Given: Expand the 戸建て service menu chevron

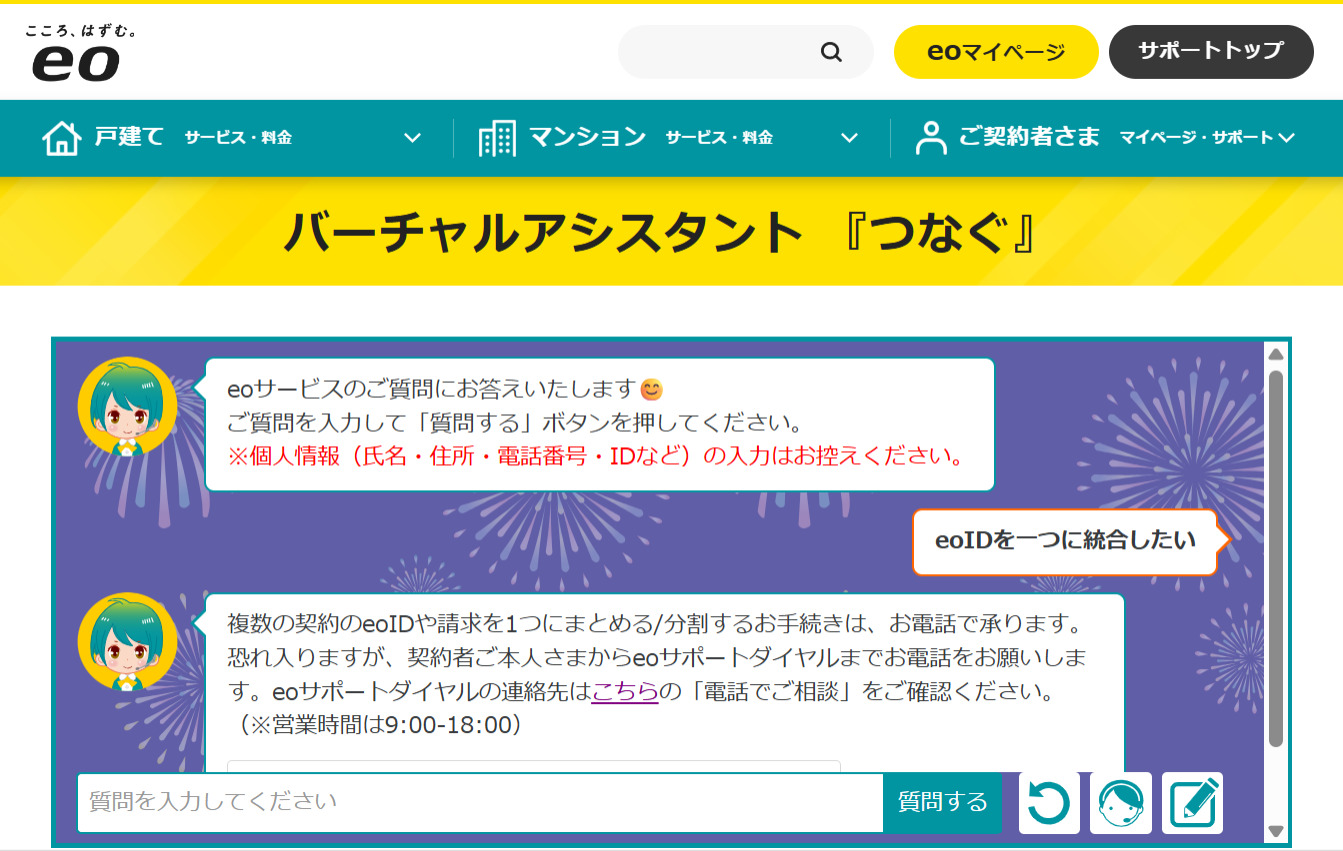Looking at the screenshot, I should [412, 138].
